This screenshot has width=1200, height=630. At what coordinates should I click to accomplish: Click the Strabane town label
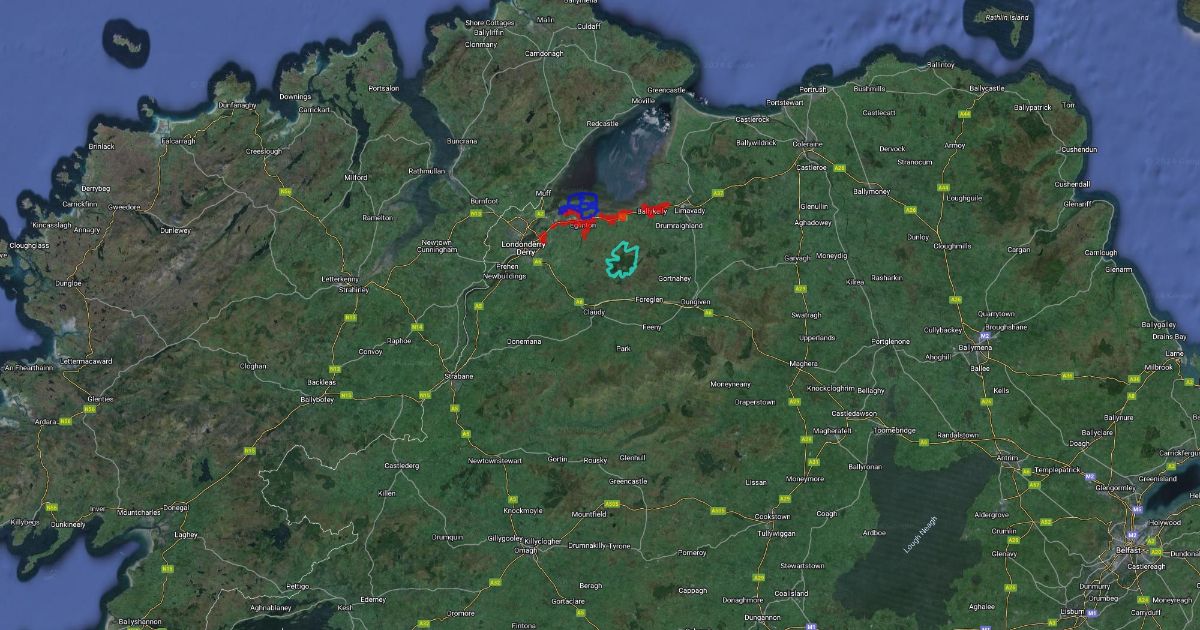click(458, 376)
